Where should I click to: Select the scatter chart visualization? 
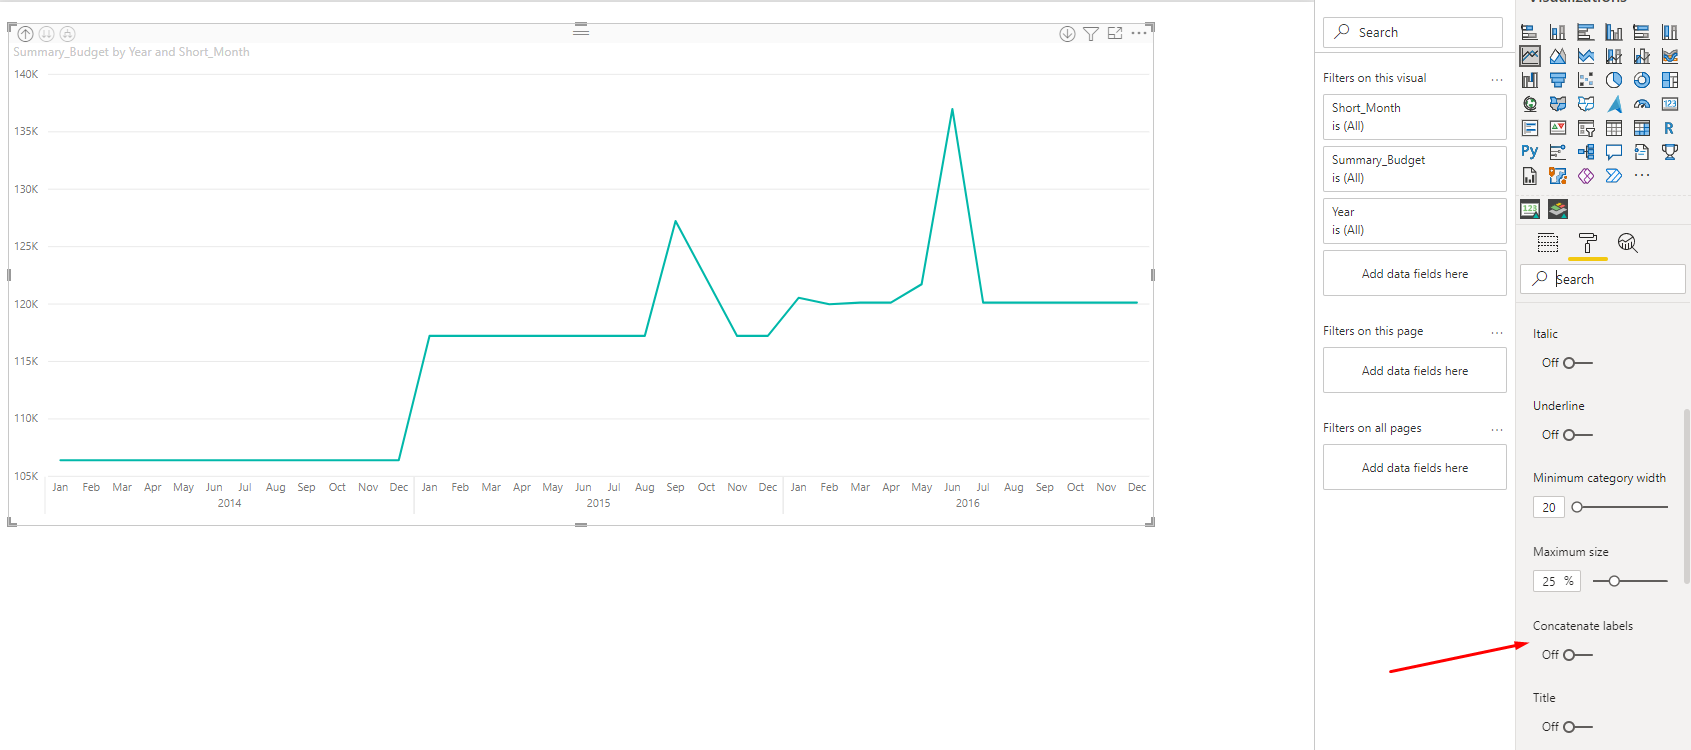point(1586,80)
